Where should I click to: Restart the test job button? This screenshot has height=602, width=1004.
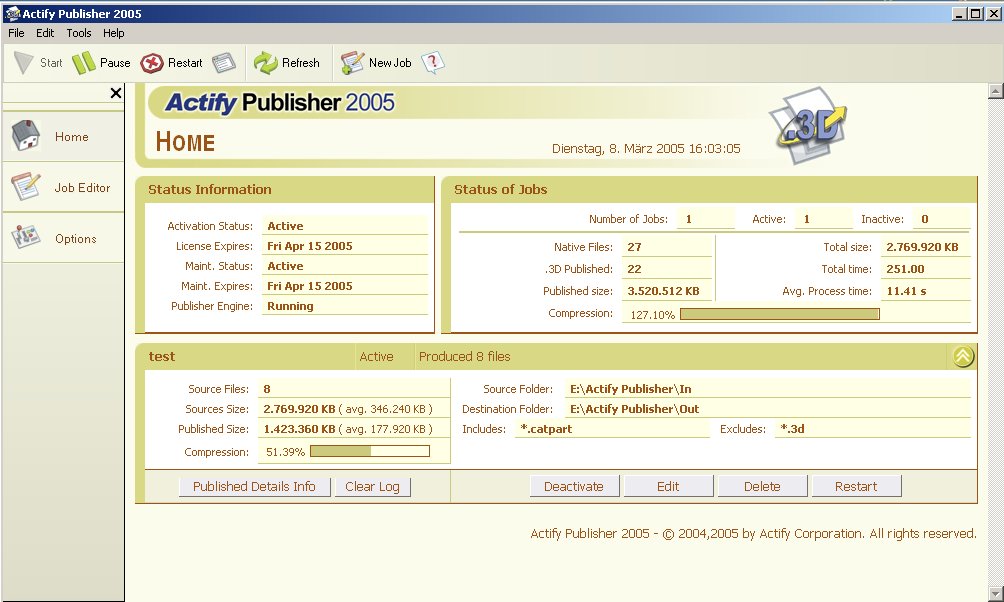[x=856, y=487]
